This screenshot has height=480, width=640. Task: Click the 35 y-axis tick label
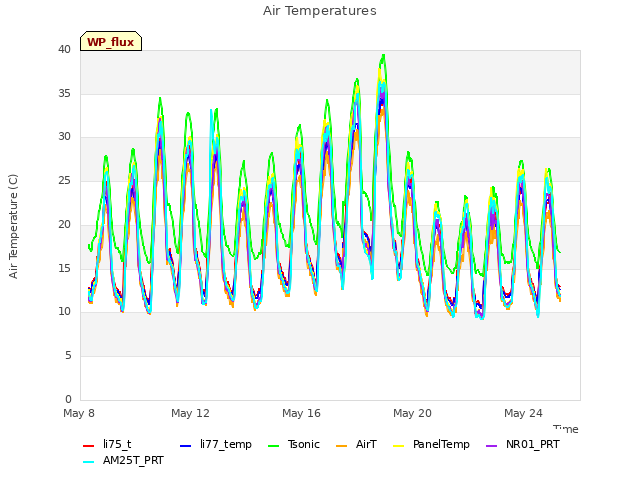point(64,93)
